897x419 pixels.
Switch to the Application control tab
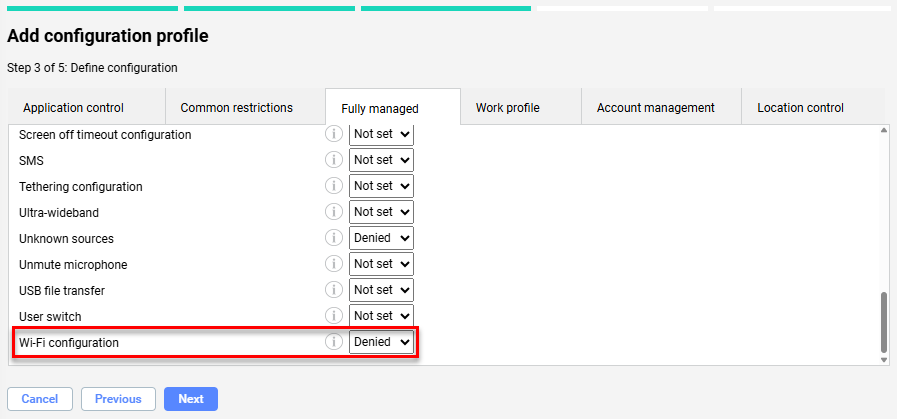click(x=73, y=108)
